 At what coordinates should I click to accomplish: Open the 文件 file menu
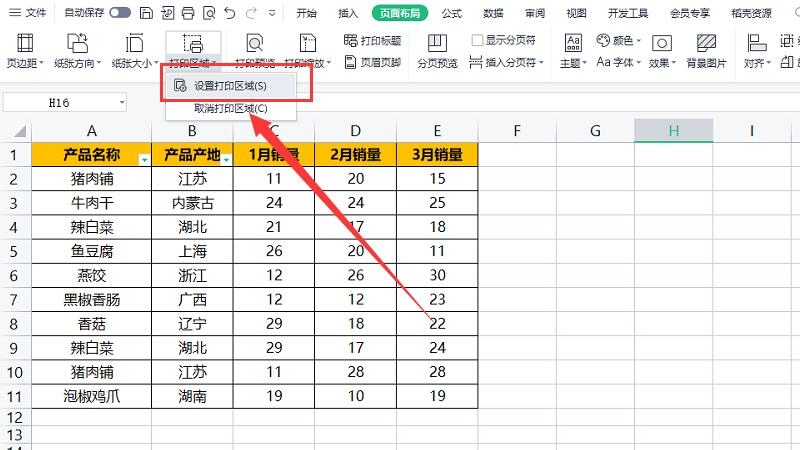(x=28, y=13)
